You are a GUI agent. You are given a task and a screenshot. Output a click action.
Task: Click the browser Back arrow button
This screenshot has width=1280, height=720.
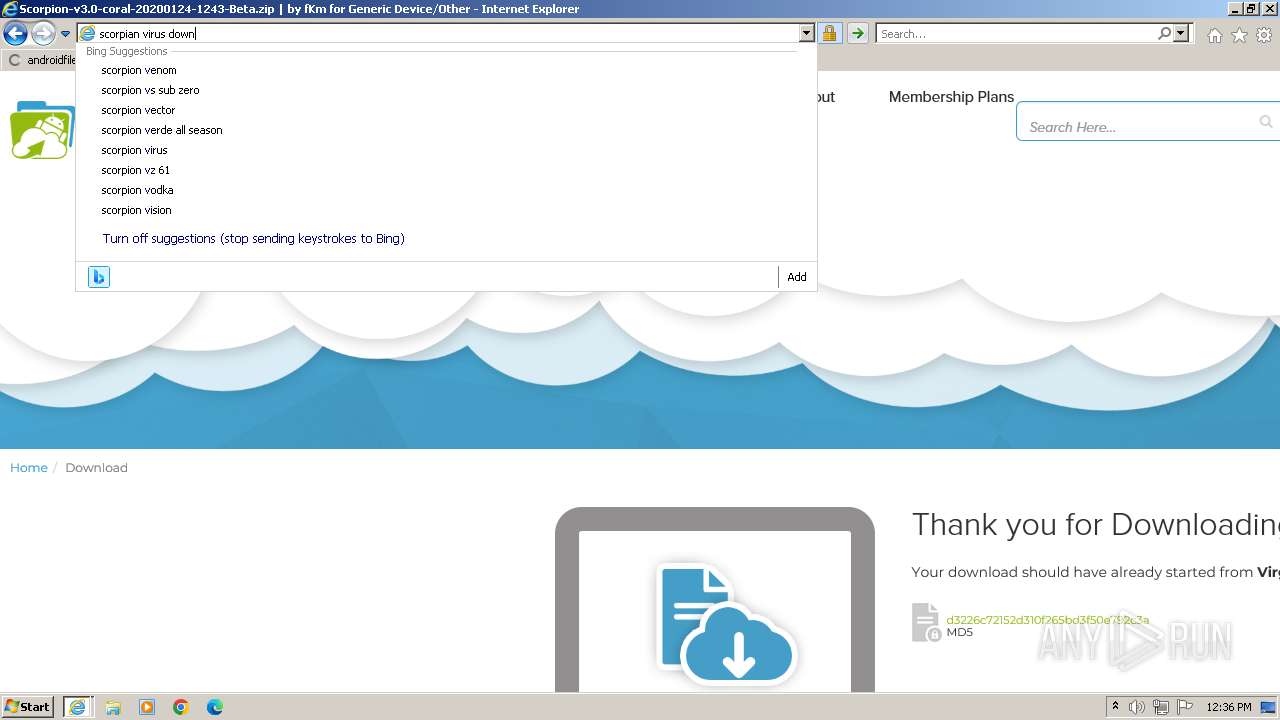click(15, 34)
